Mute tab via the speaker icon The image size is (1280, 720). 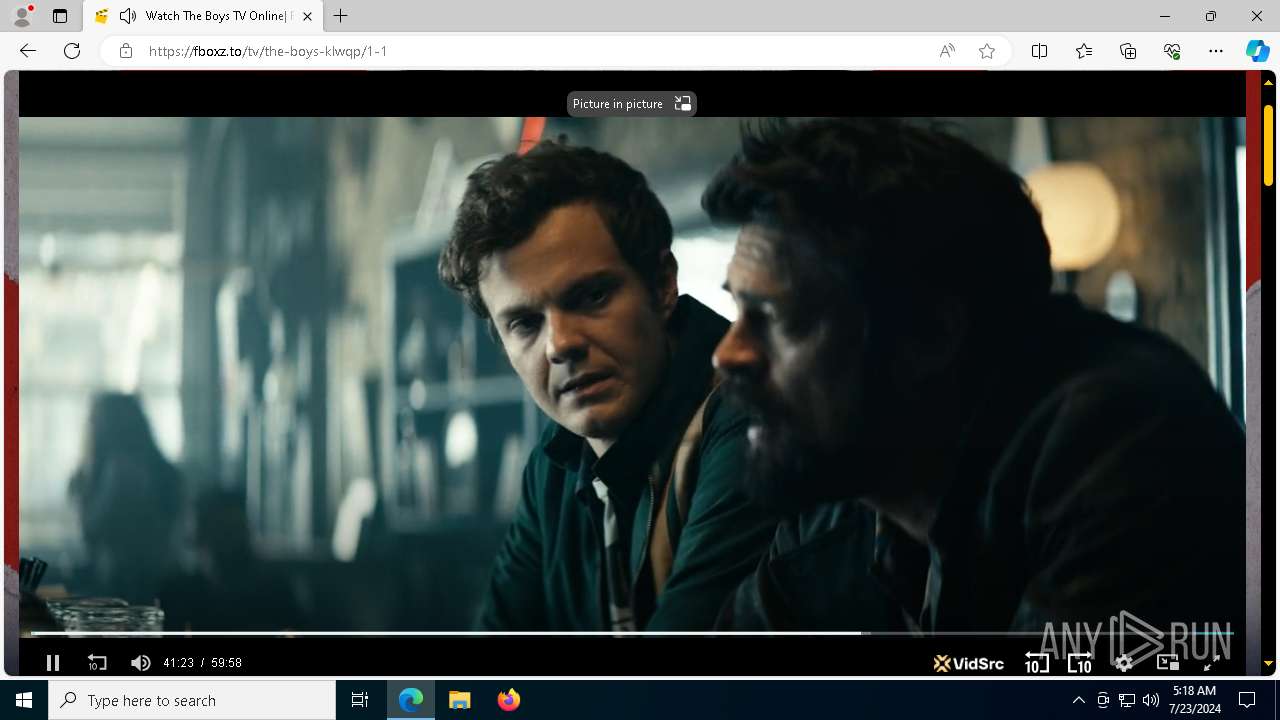click(128, 16)
